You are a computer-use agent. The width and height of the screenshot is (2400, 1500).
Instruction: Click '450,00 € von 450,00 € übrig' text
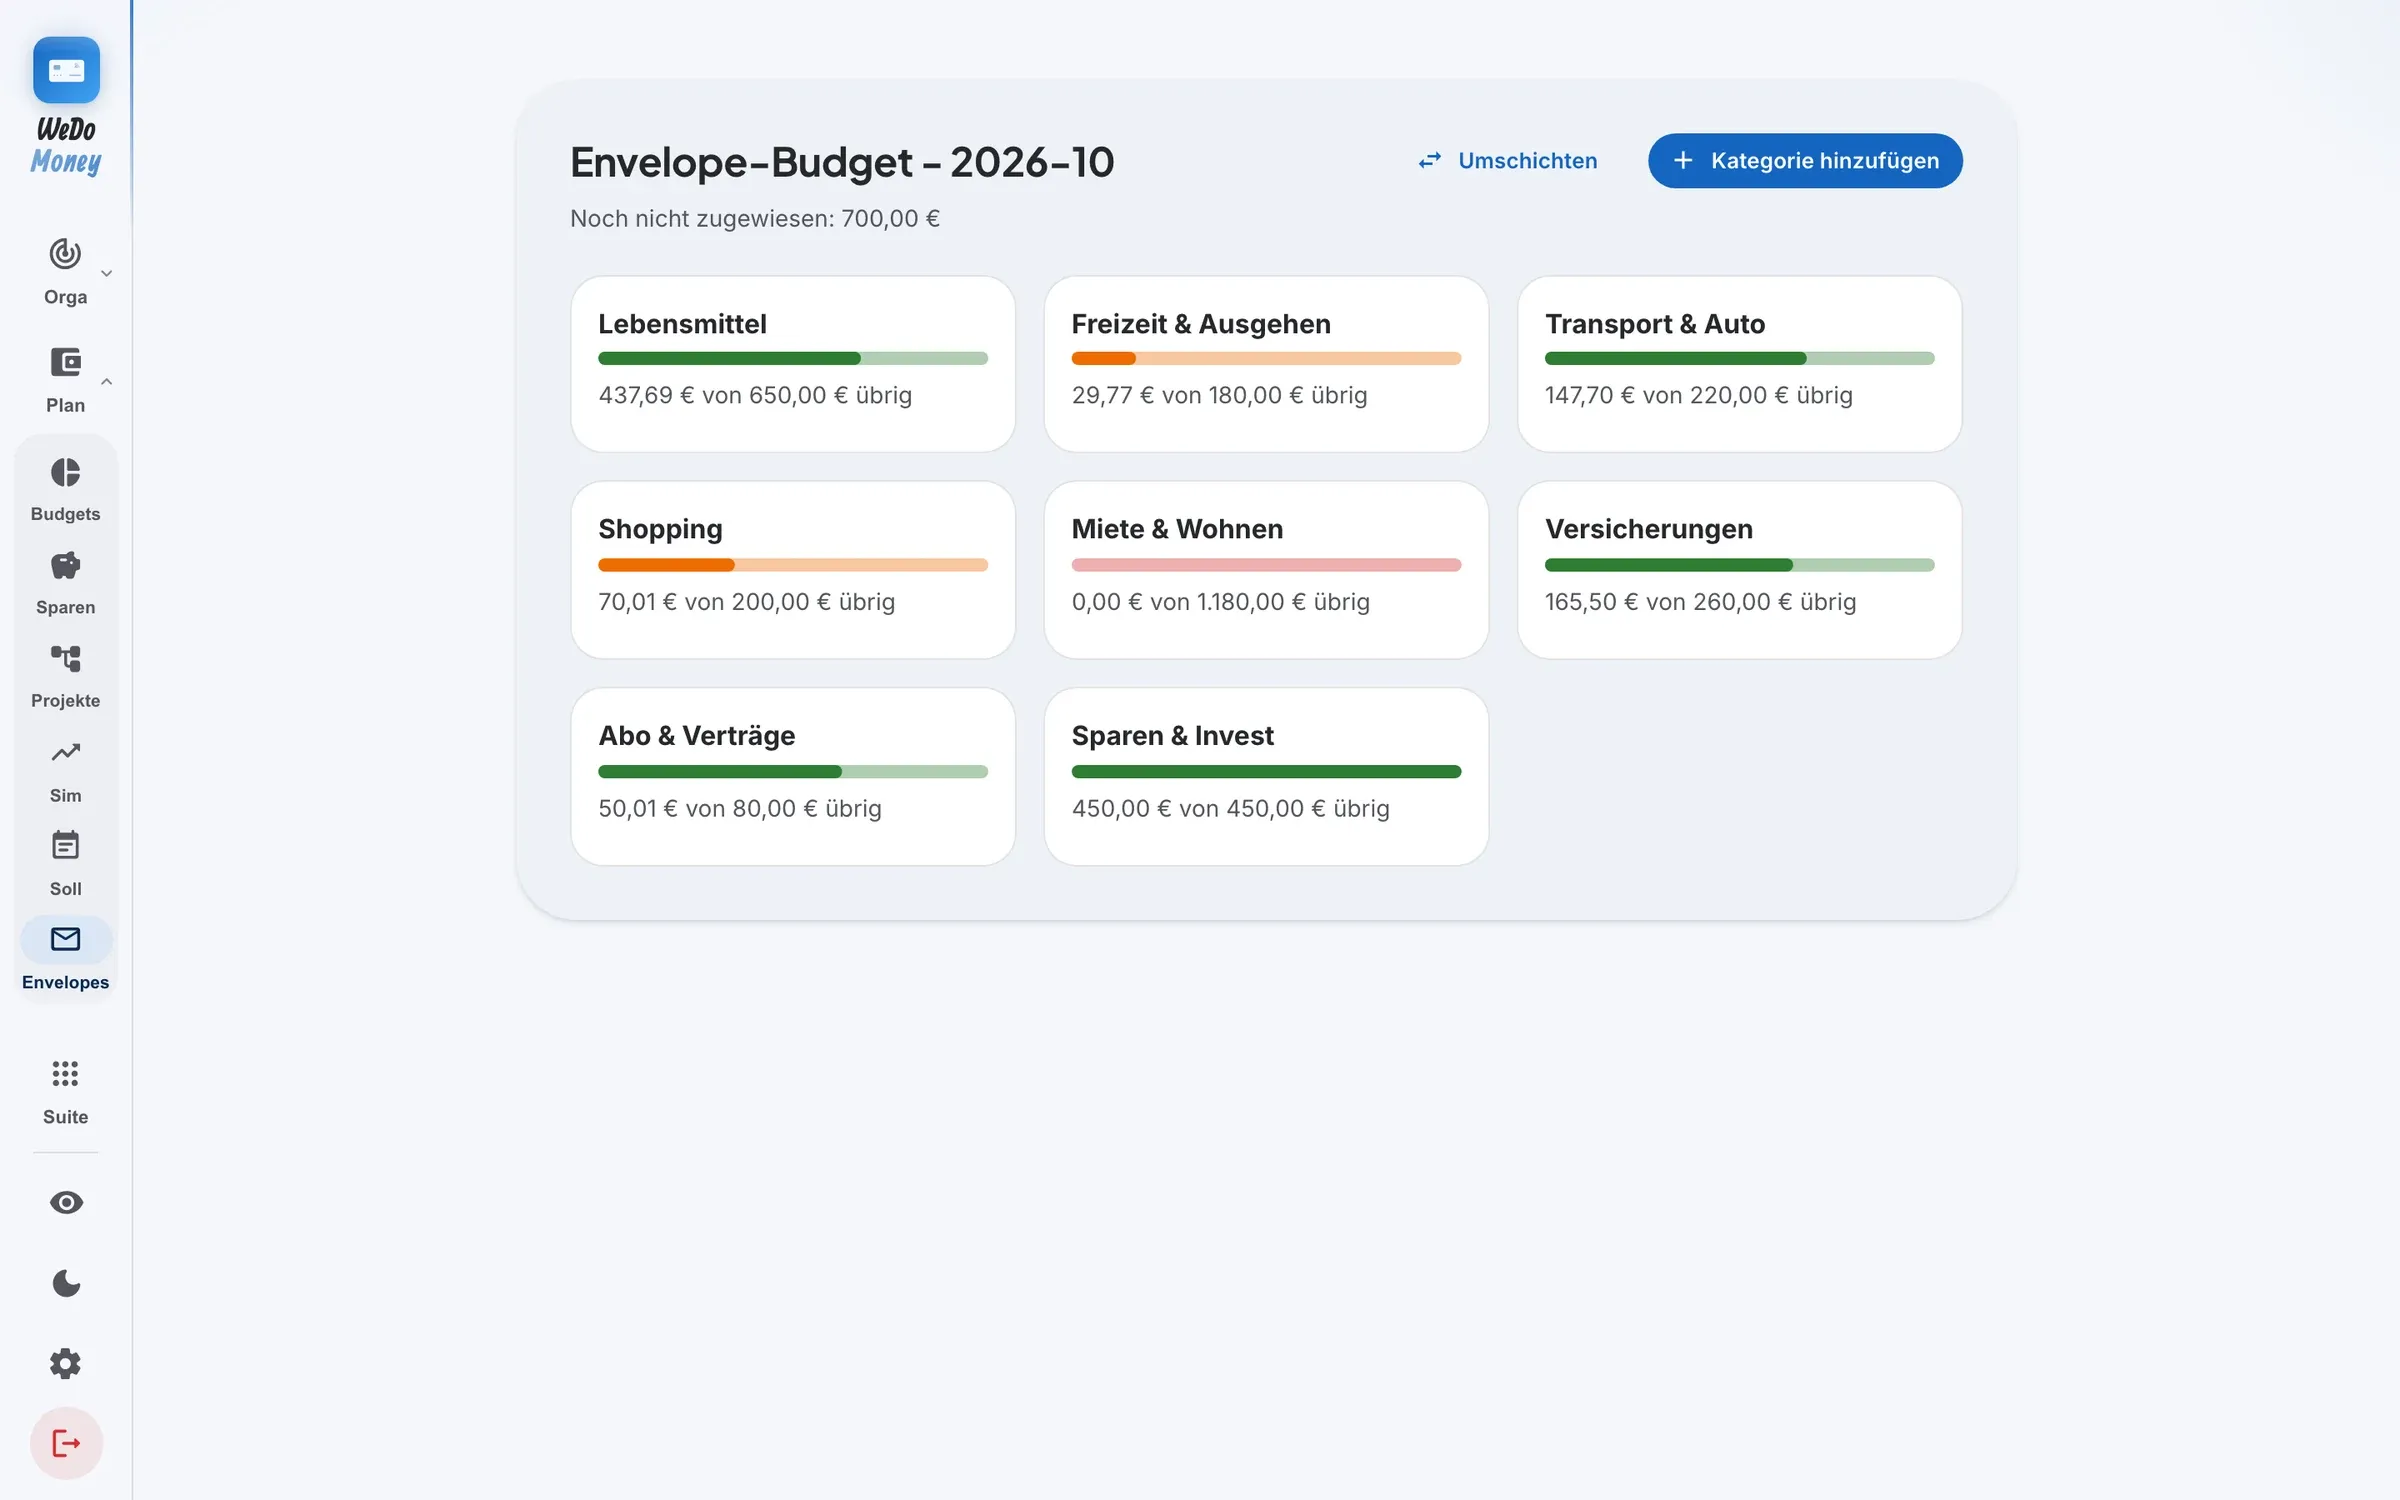coord(1231,809)
